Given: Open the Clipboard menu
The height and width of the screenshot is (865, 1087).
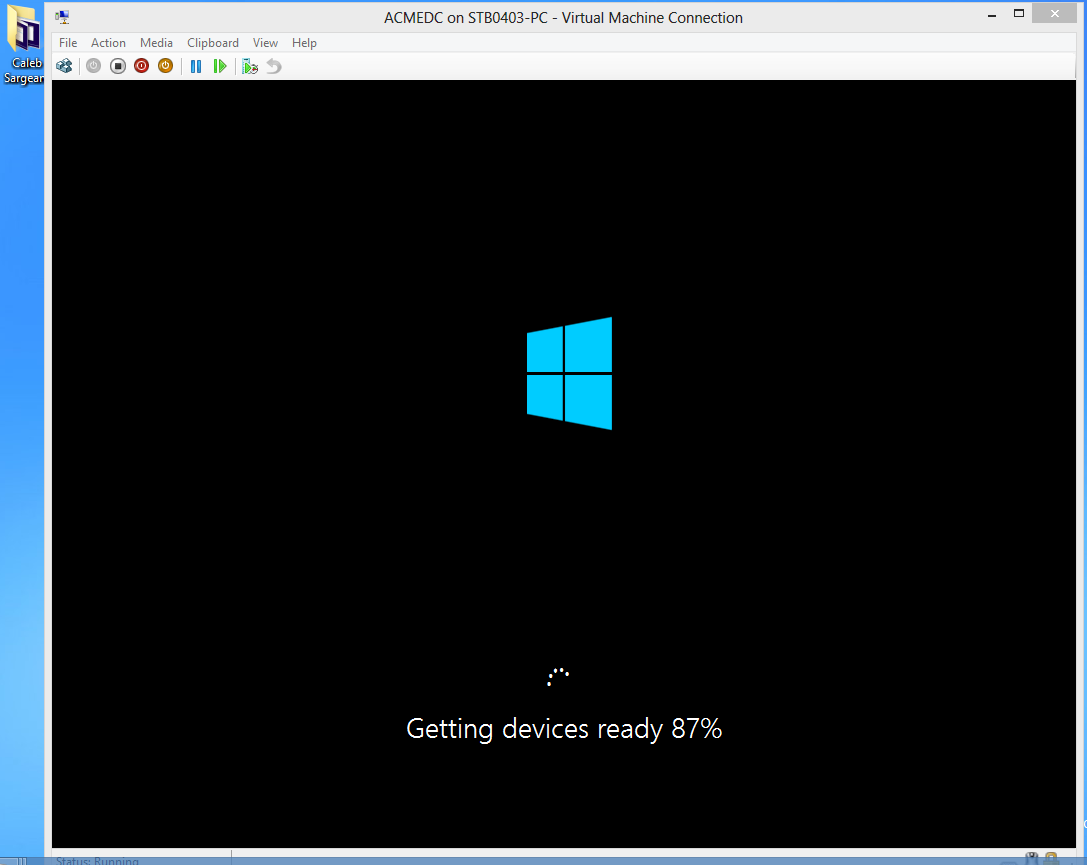Looking at the screenshot, I should click(x=213, y=43).
